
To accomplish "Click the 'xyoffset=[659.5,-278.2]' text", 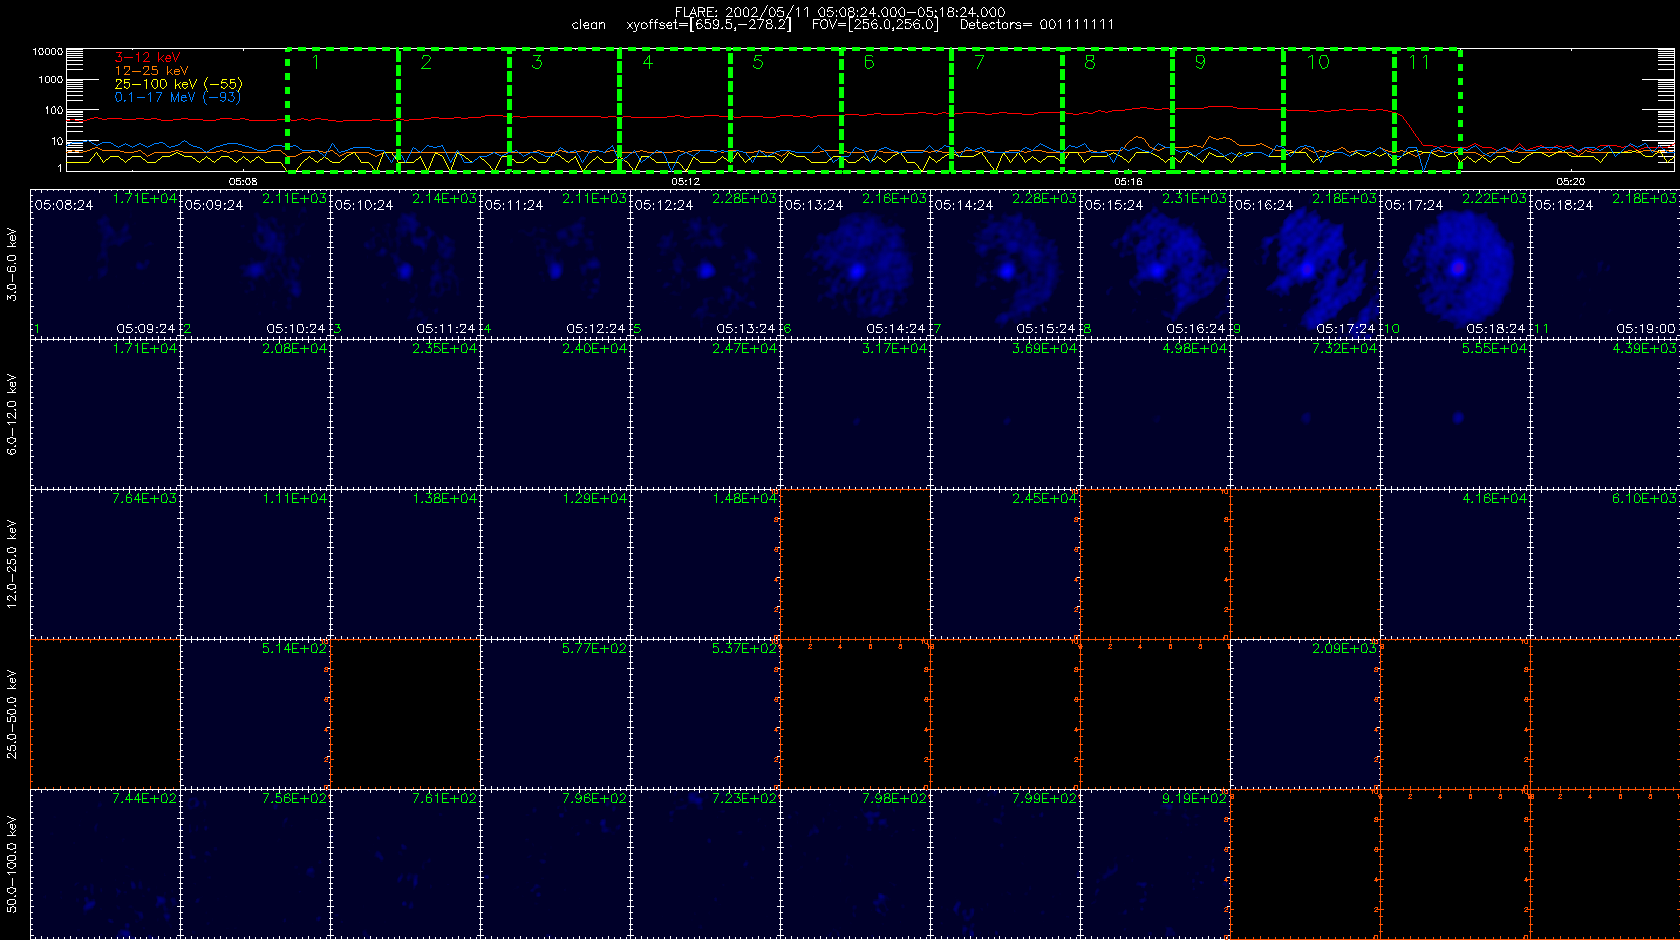I will [708, 25].
